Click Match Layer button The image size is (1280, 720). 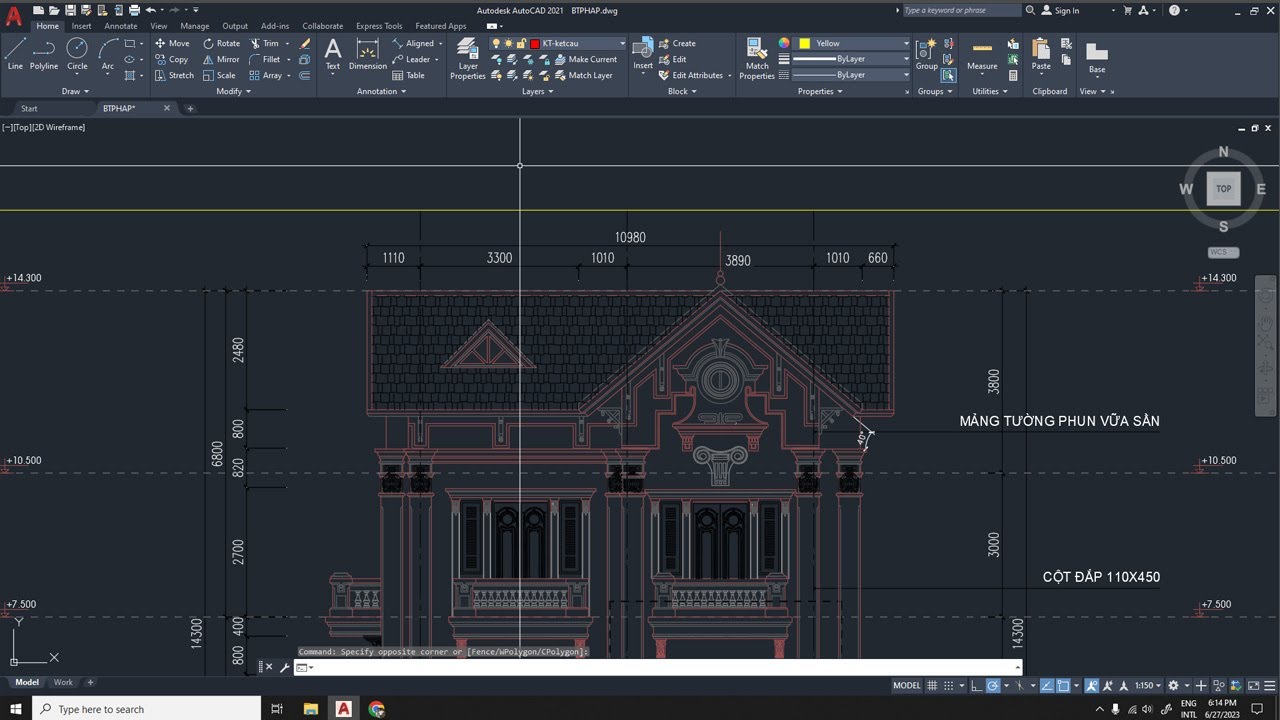[x=583, y=75]
